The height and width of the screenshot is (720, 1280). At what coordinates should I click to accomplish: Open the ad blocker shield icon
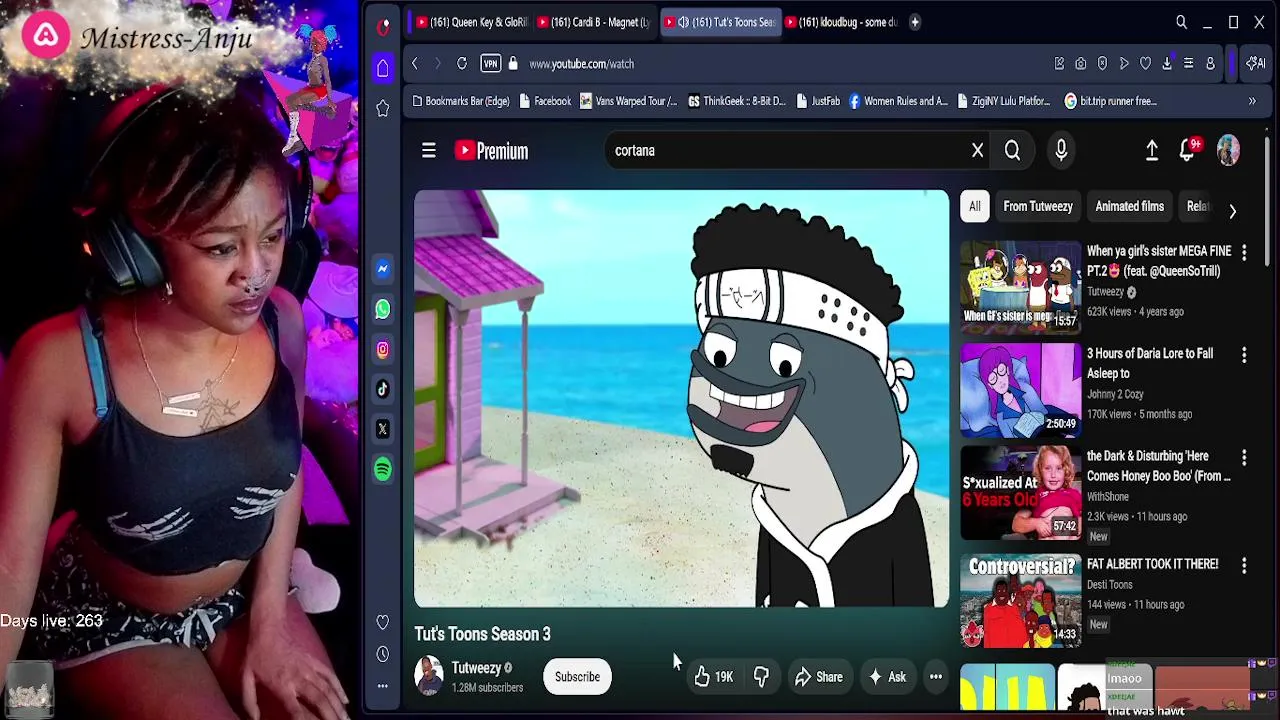coord(1102,64)
